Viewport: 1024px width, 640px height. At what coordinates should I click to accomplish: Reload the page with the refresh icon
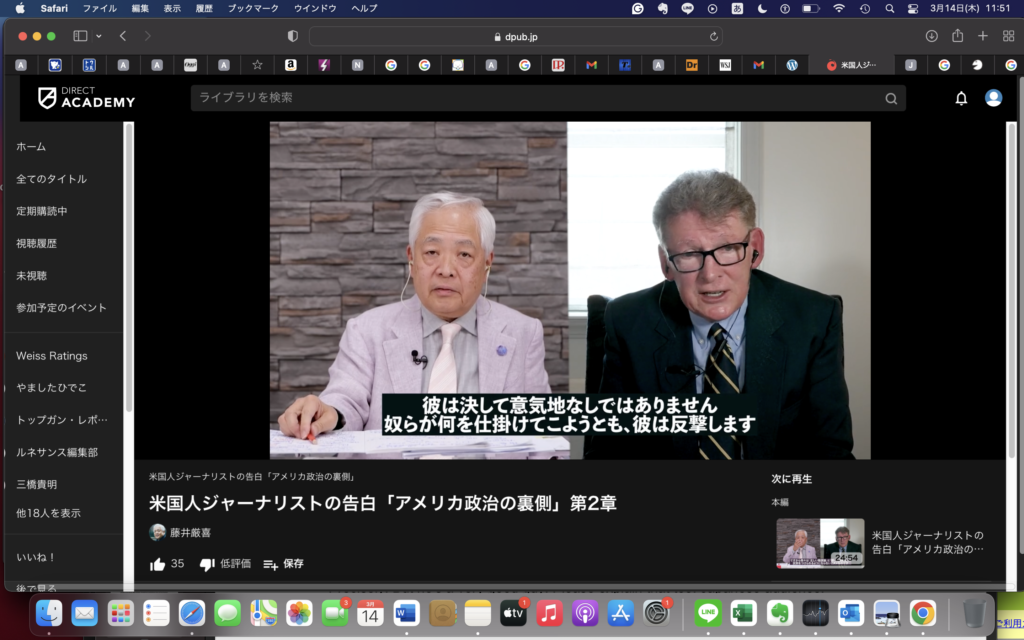(x=714, y=36)
